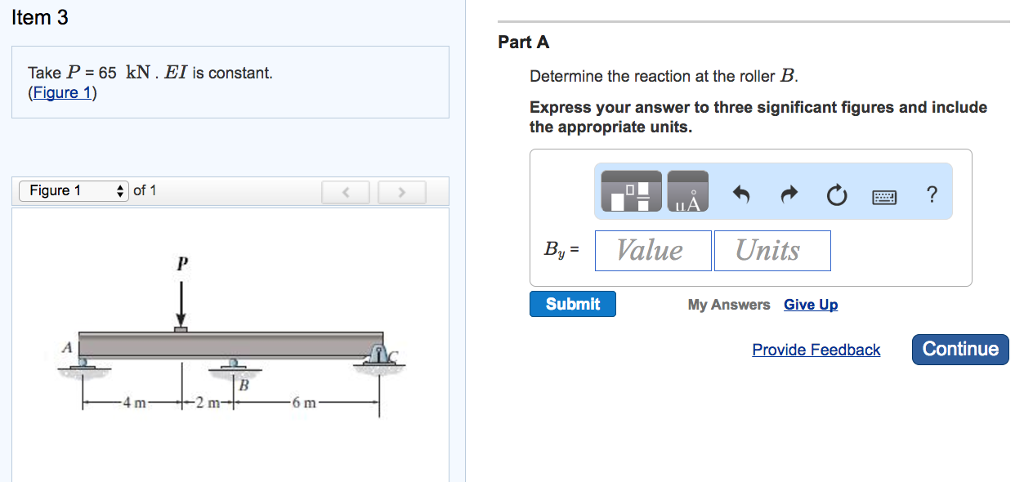Screen dimensions: 1024x482
Task: Click the Units input field
Action: 771,250
